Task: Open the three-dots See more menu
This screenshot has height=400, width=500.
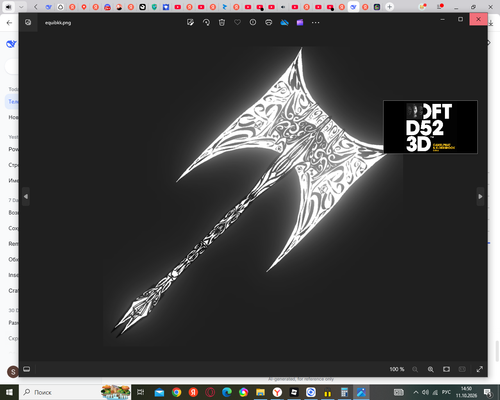Action: [x=315, y=22]
